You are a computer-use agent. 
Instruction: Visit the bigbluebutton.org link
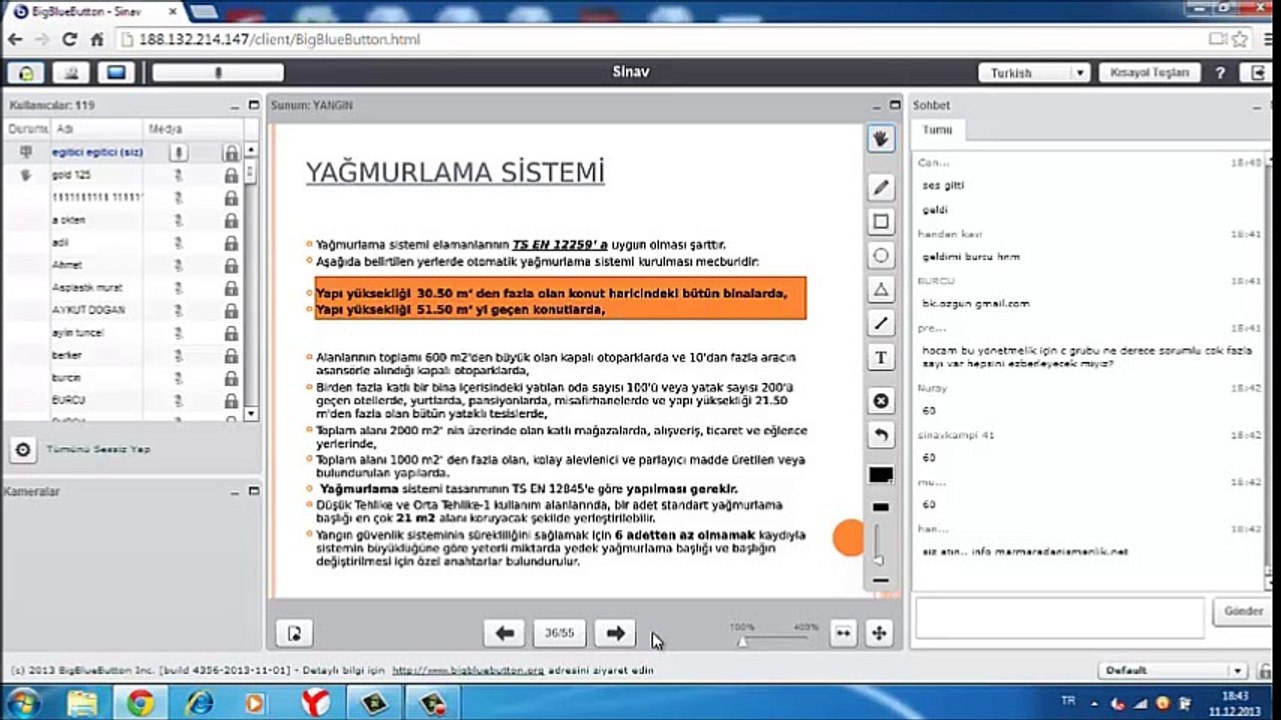(x=467, y=670)
